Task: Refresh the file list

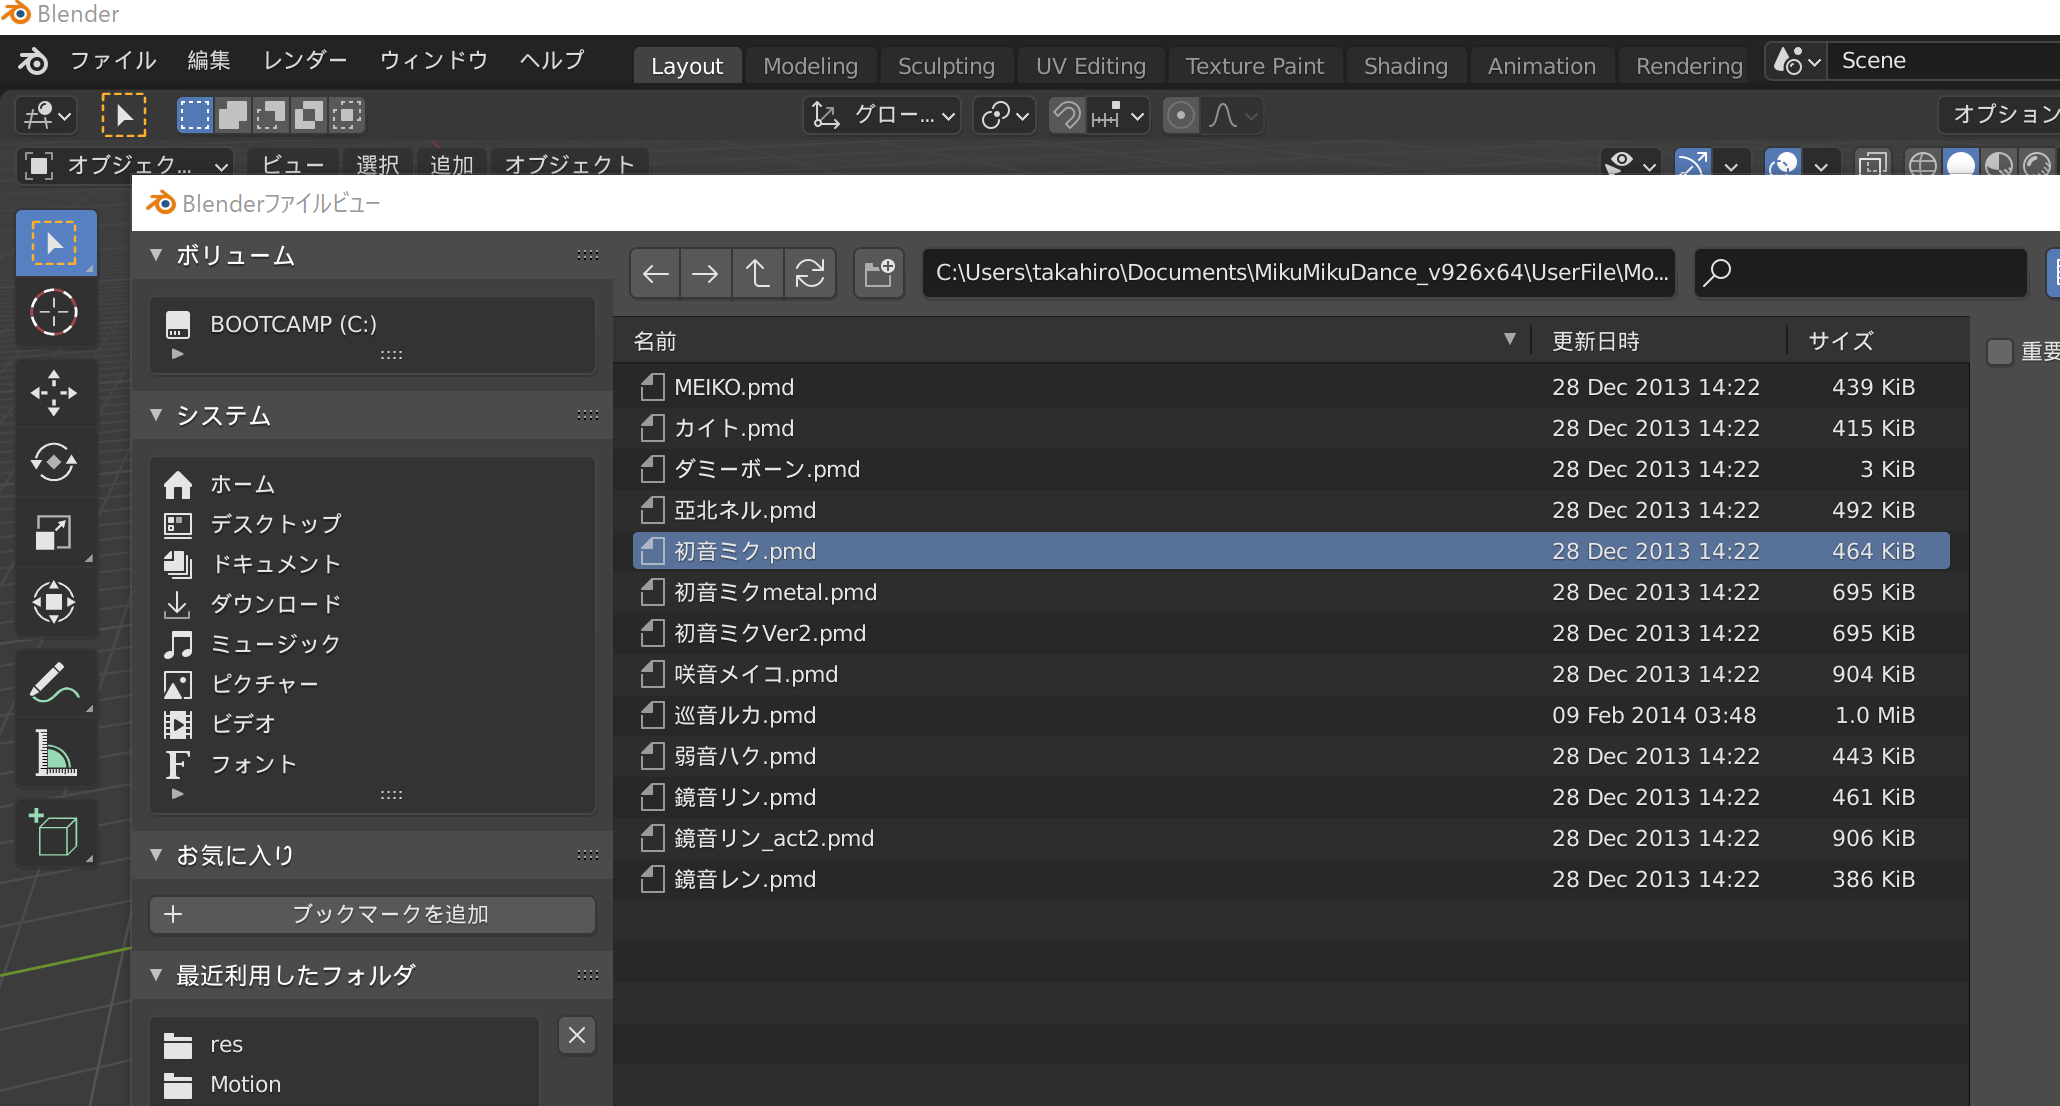Action: (x=809, y=273)
